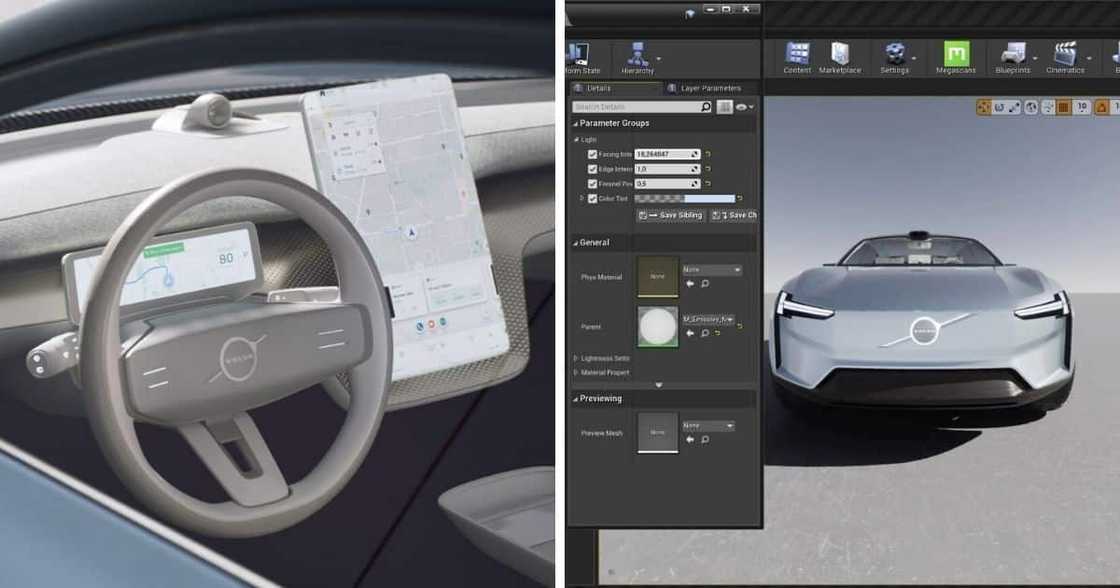Open the Marketplace toolbar icon
1120x588 pixels.
(x=840, y=57)
